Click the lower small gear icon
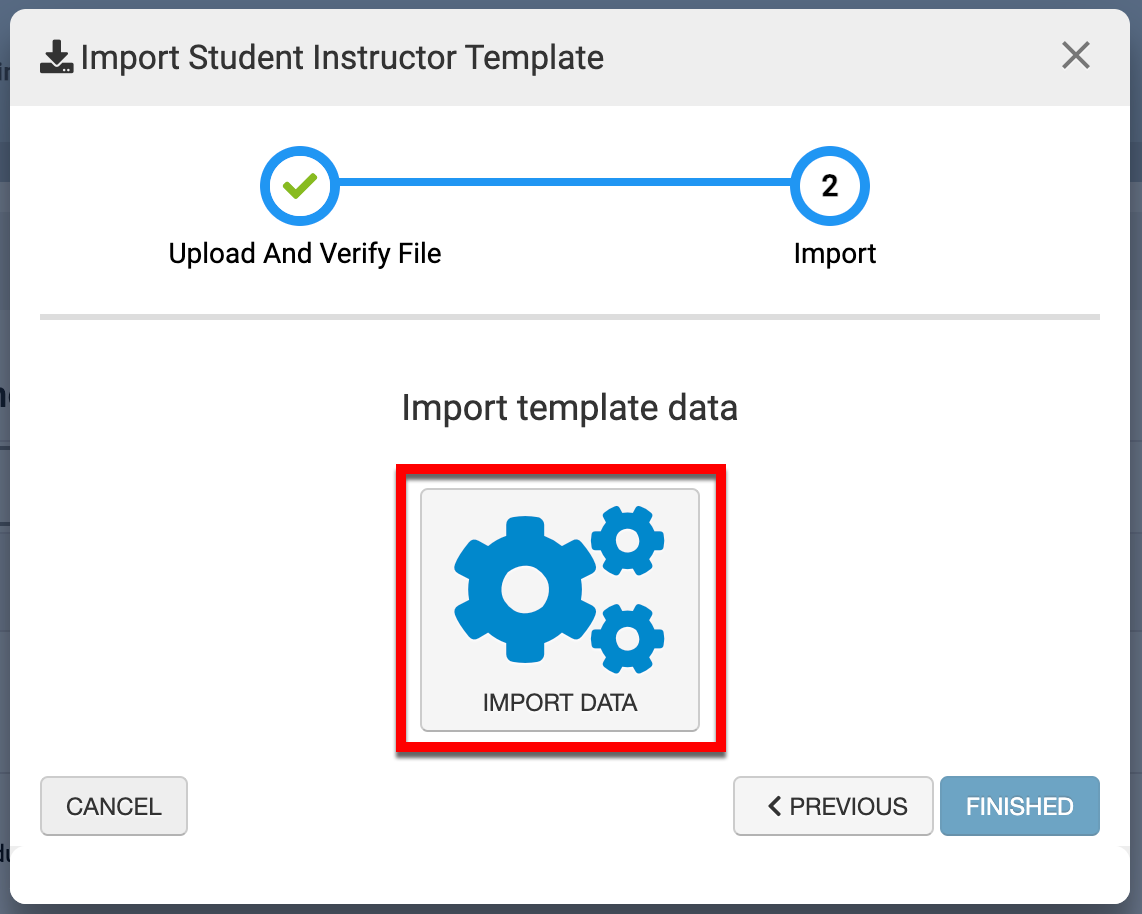This screenshot has height=914, width=1142. pos(628,637)
